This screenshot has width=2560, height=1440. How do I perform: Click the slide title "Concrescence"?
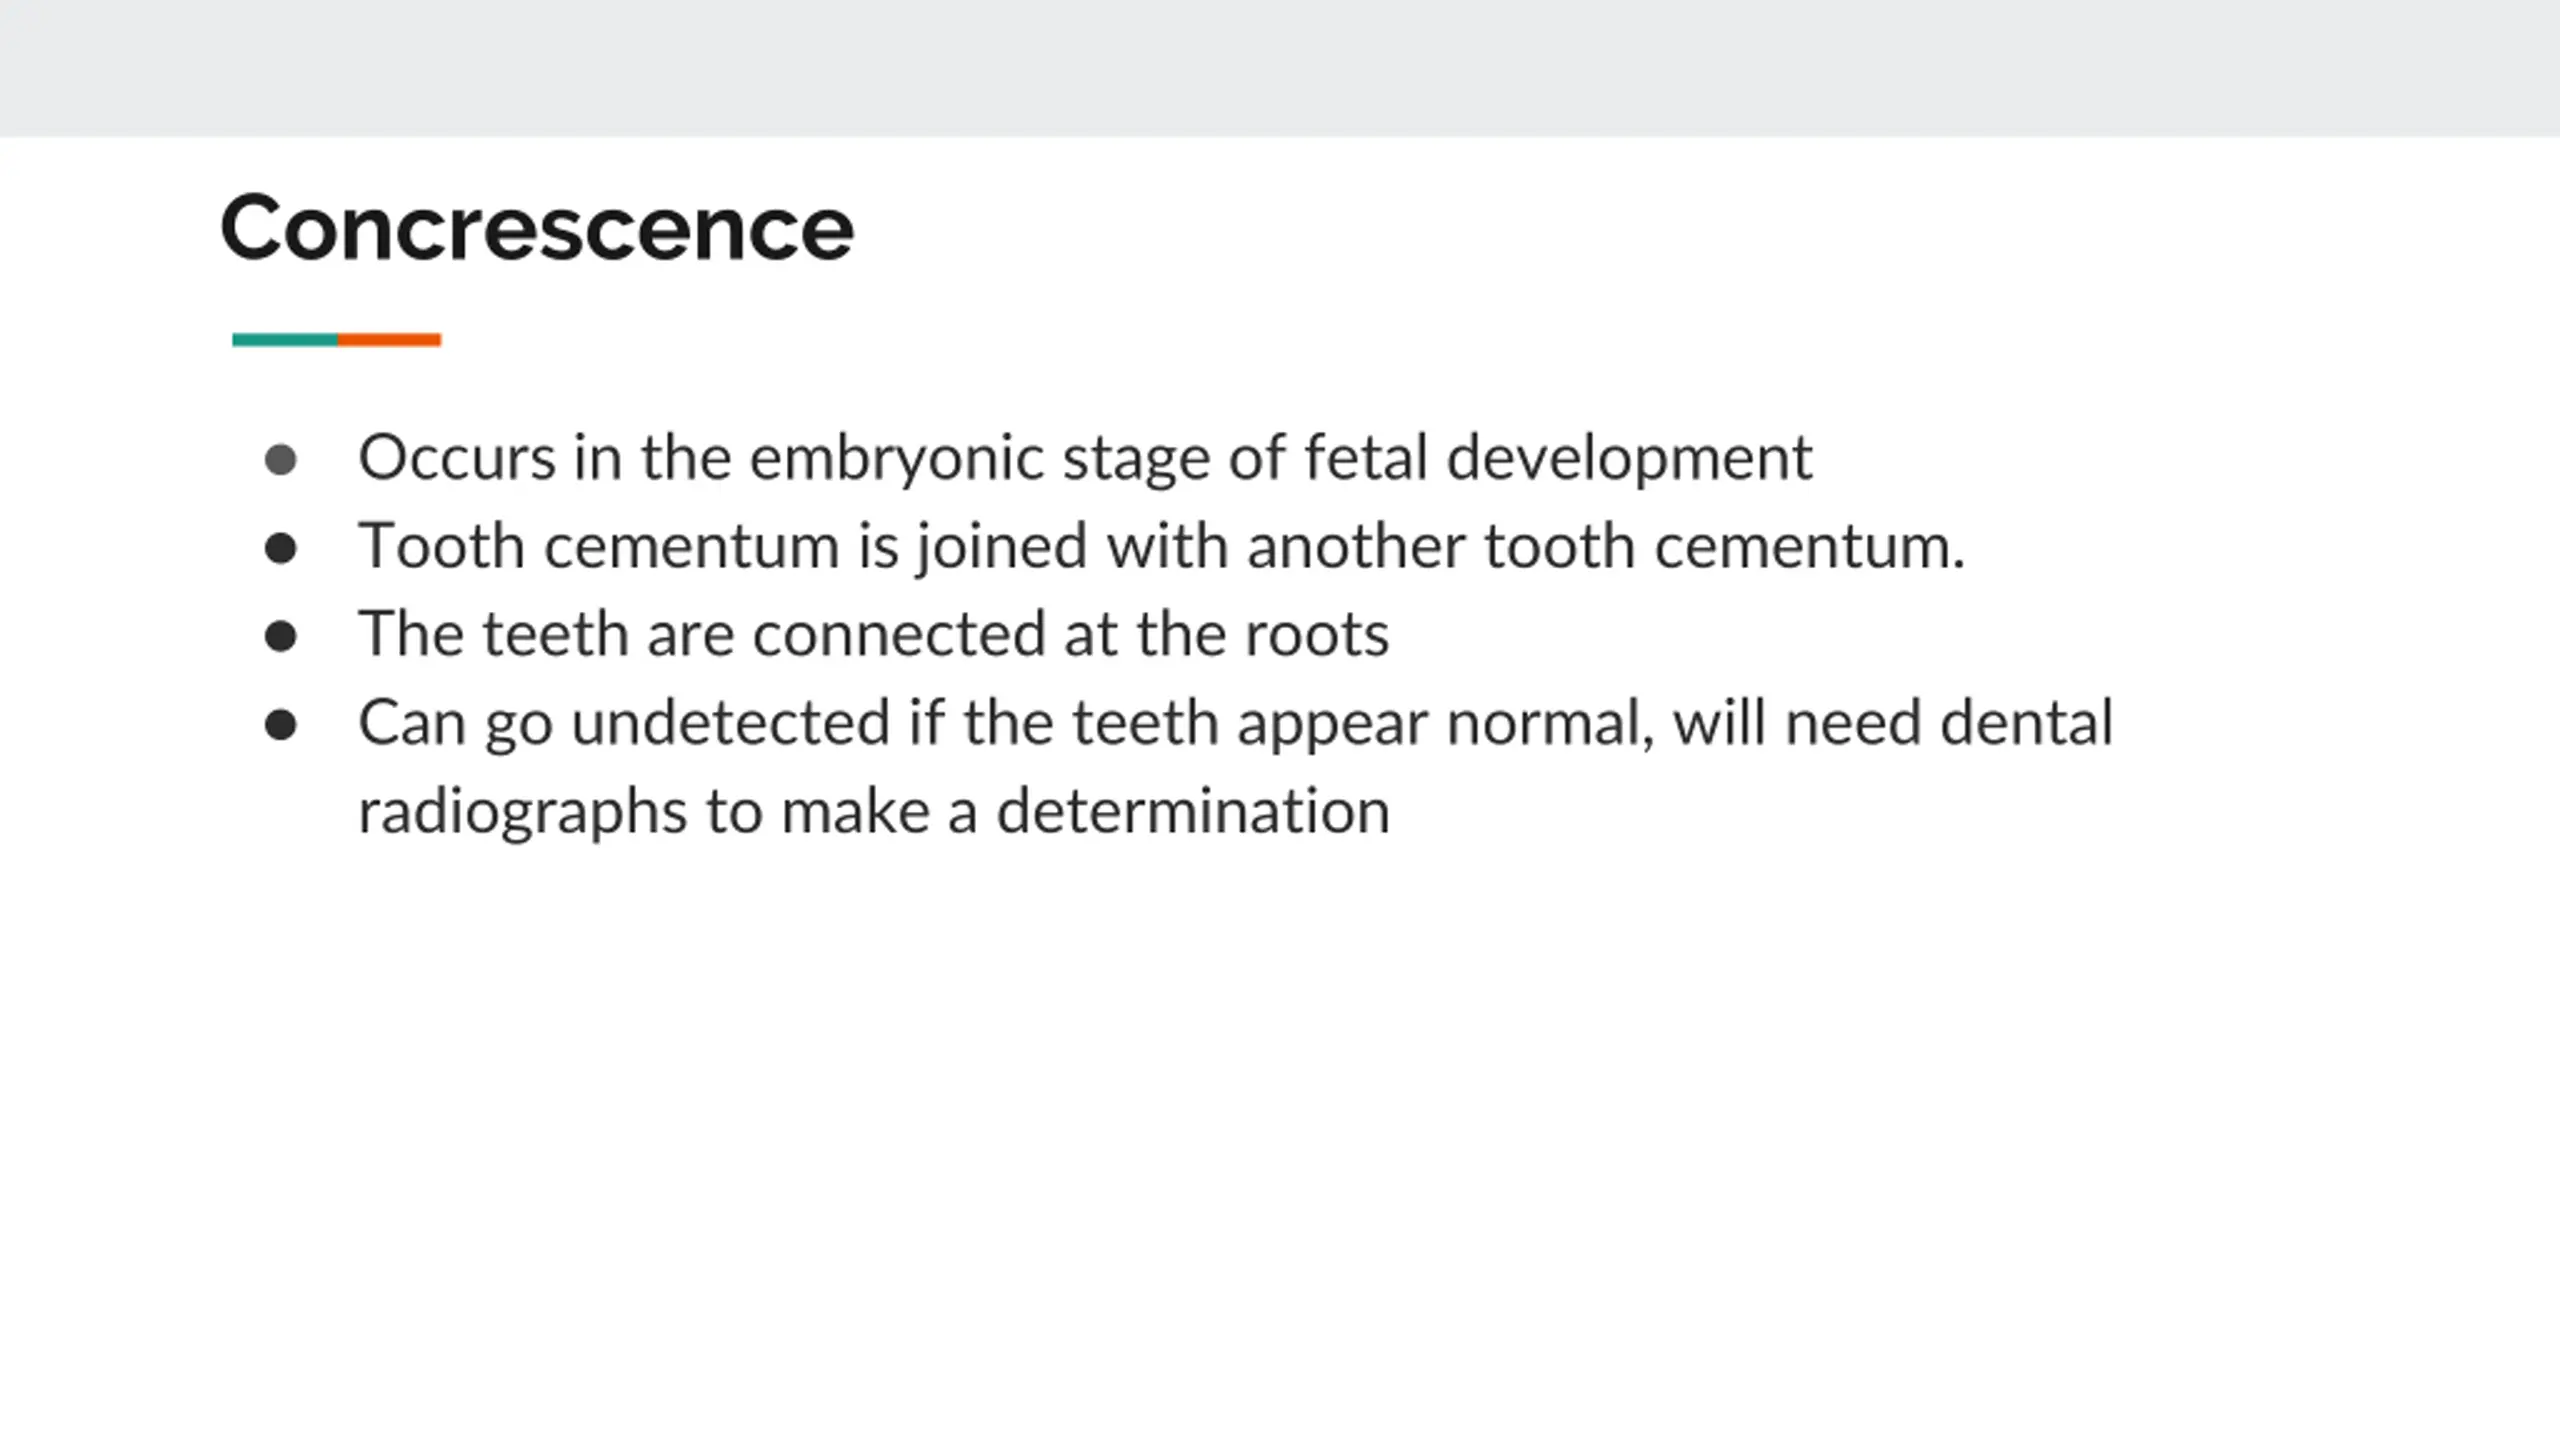pos(537,229)
